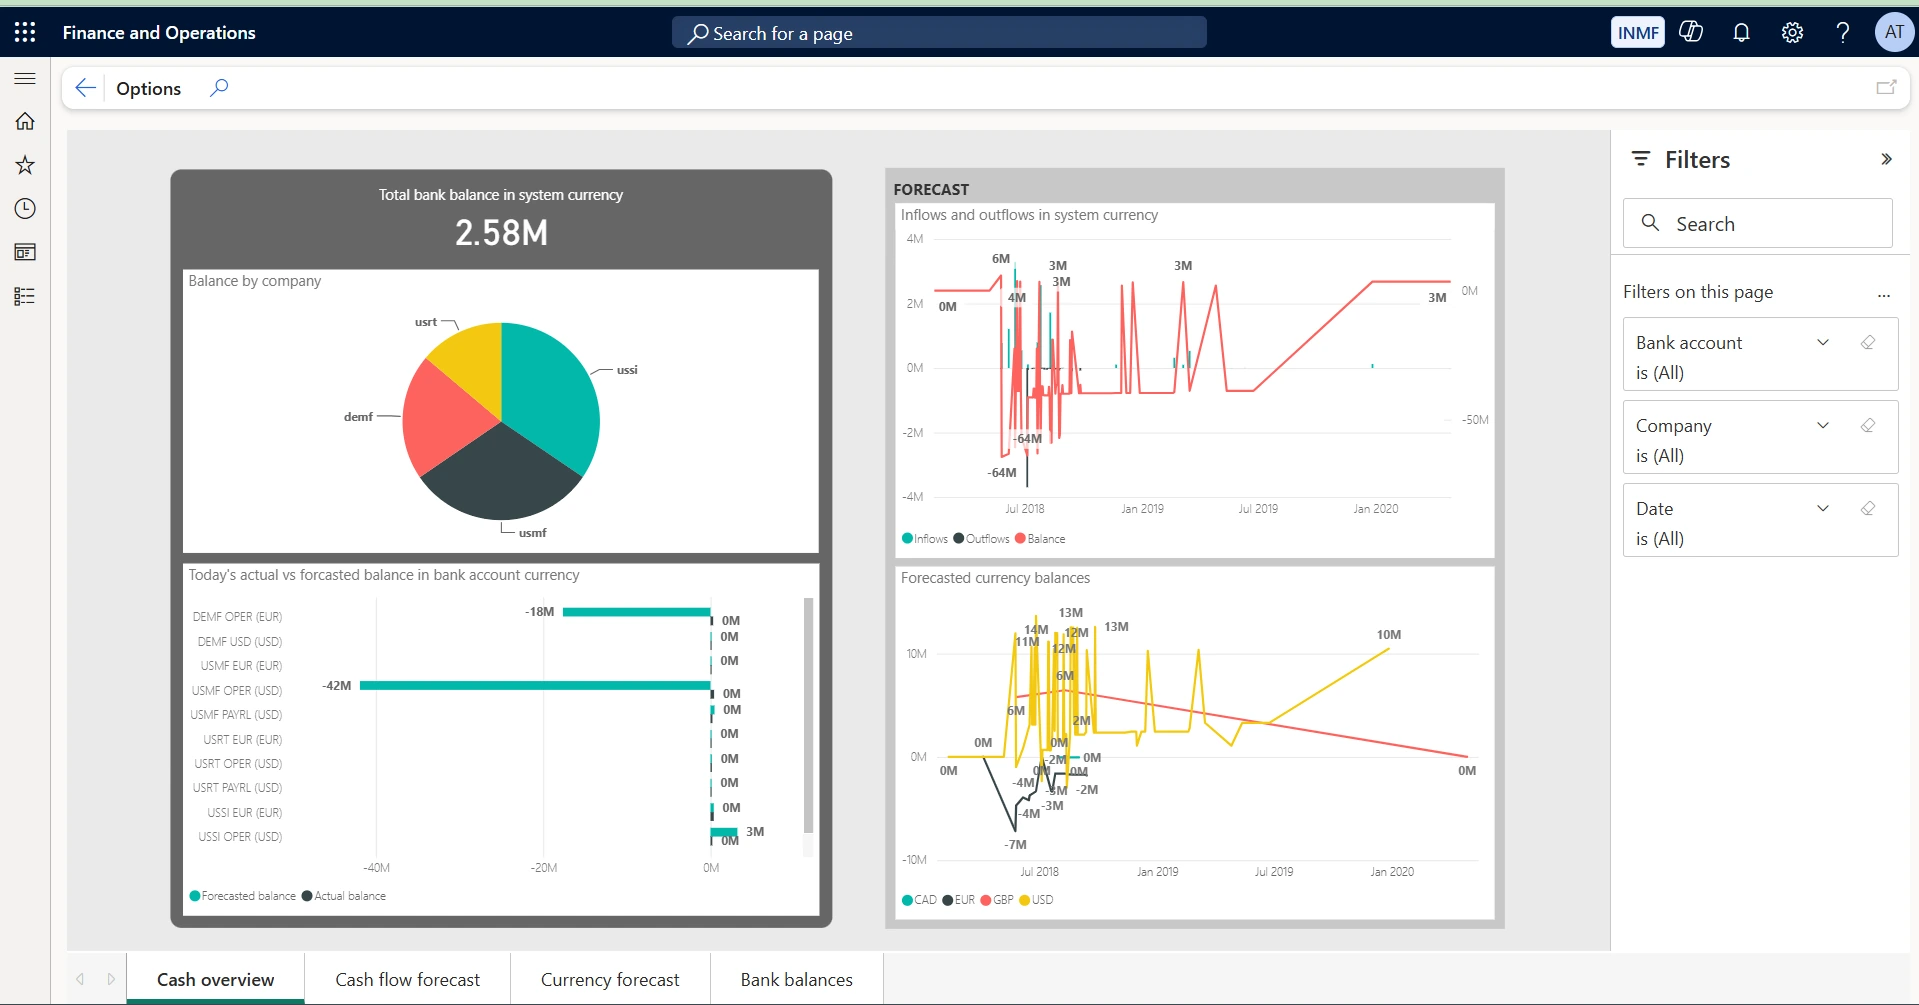
Task: Open Modules list icon in sidebar
Action: (25, 296)
